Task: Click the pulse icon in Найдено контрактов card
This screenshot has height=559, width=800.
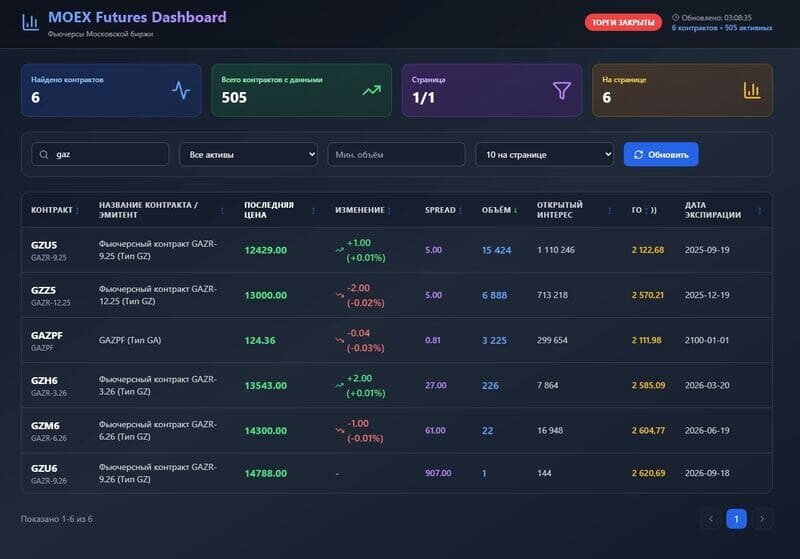Action: tap(181, 91)
